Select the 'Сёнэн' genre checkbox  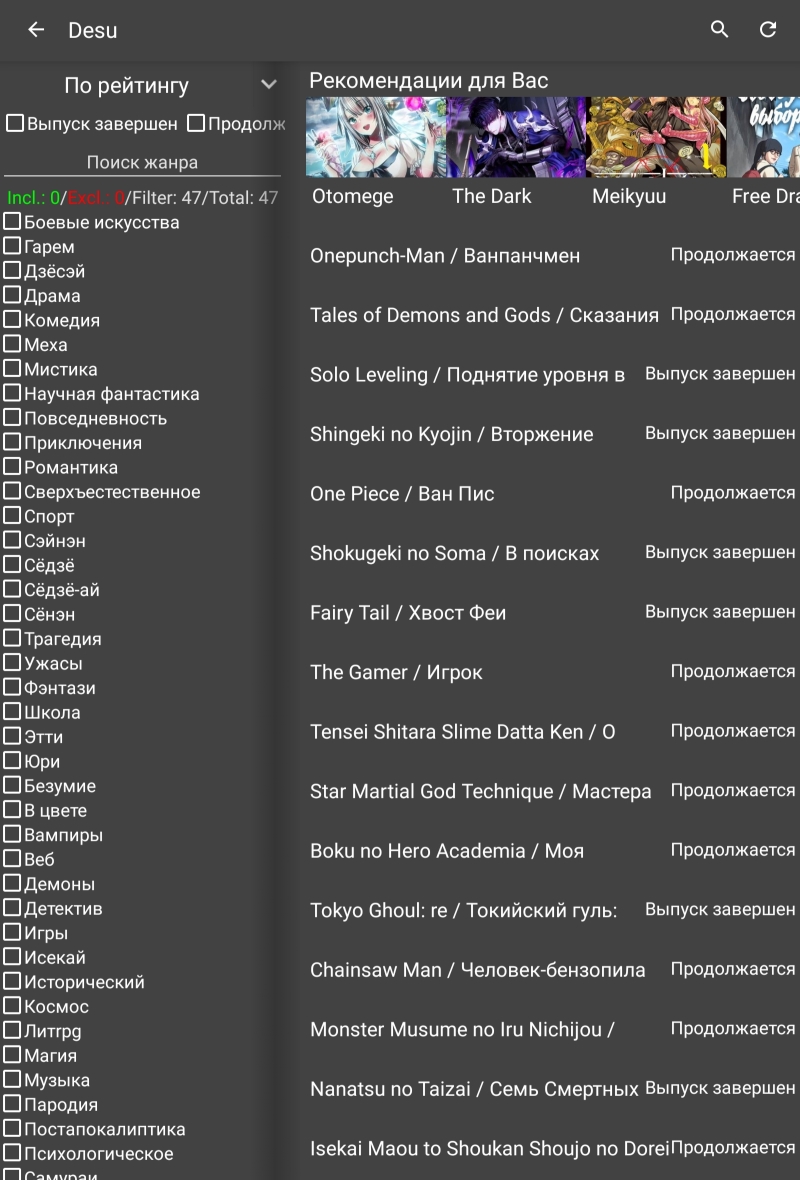[12, 613]
